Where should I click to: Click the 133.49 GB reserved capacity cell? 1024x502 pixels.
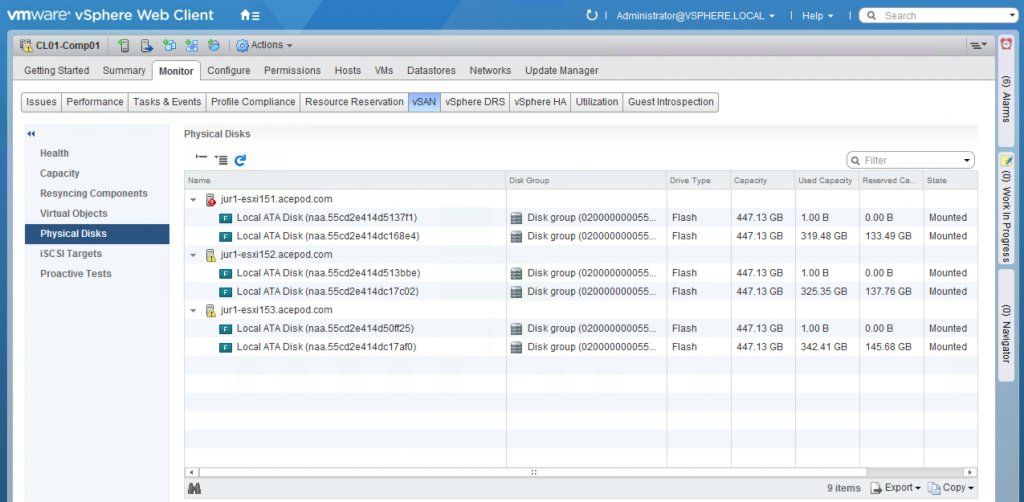tap(890, 236)
